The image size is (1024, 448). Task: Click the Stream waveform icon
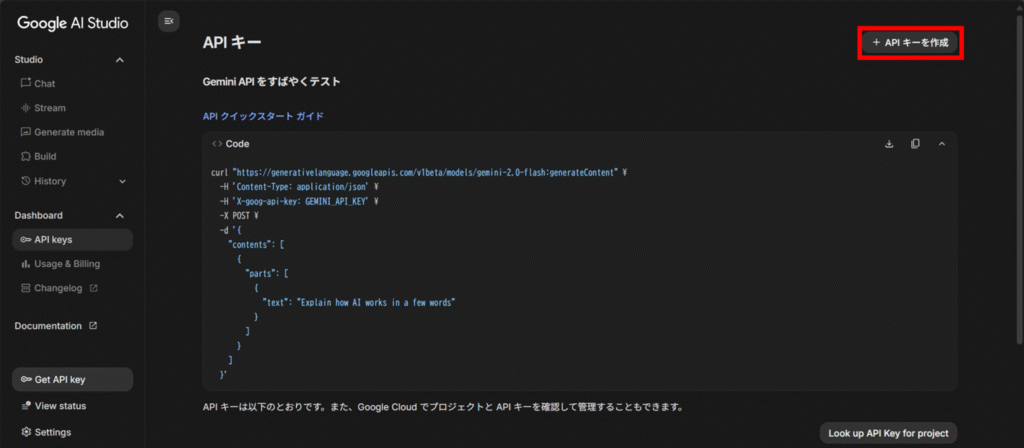click(x=26, y=108)
